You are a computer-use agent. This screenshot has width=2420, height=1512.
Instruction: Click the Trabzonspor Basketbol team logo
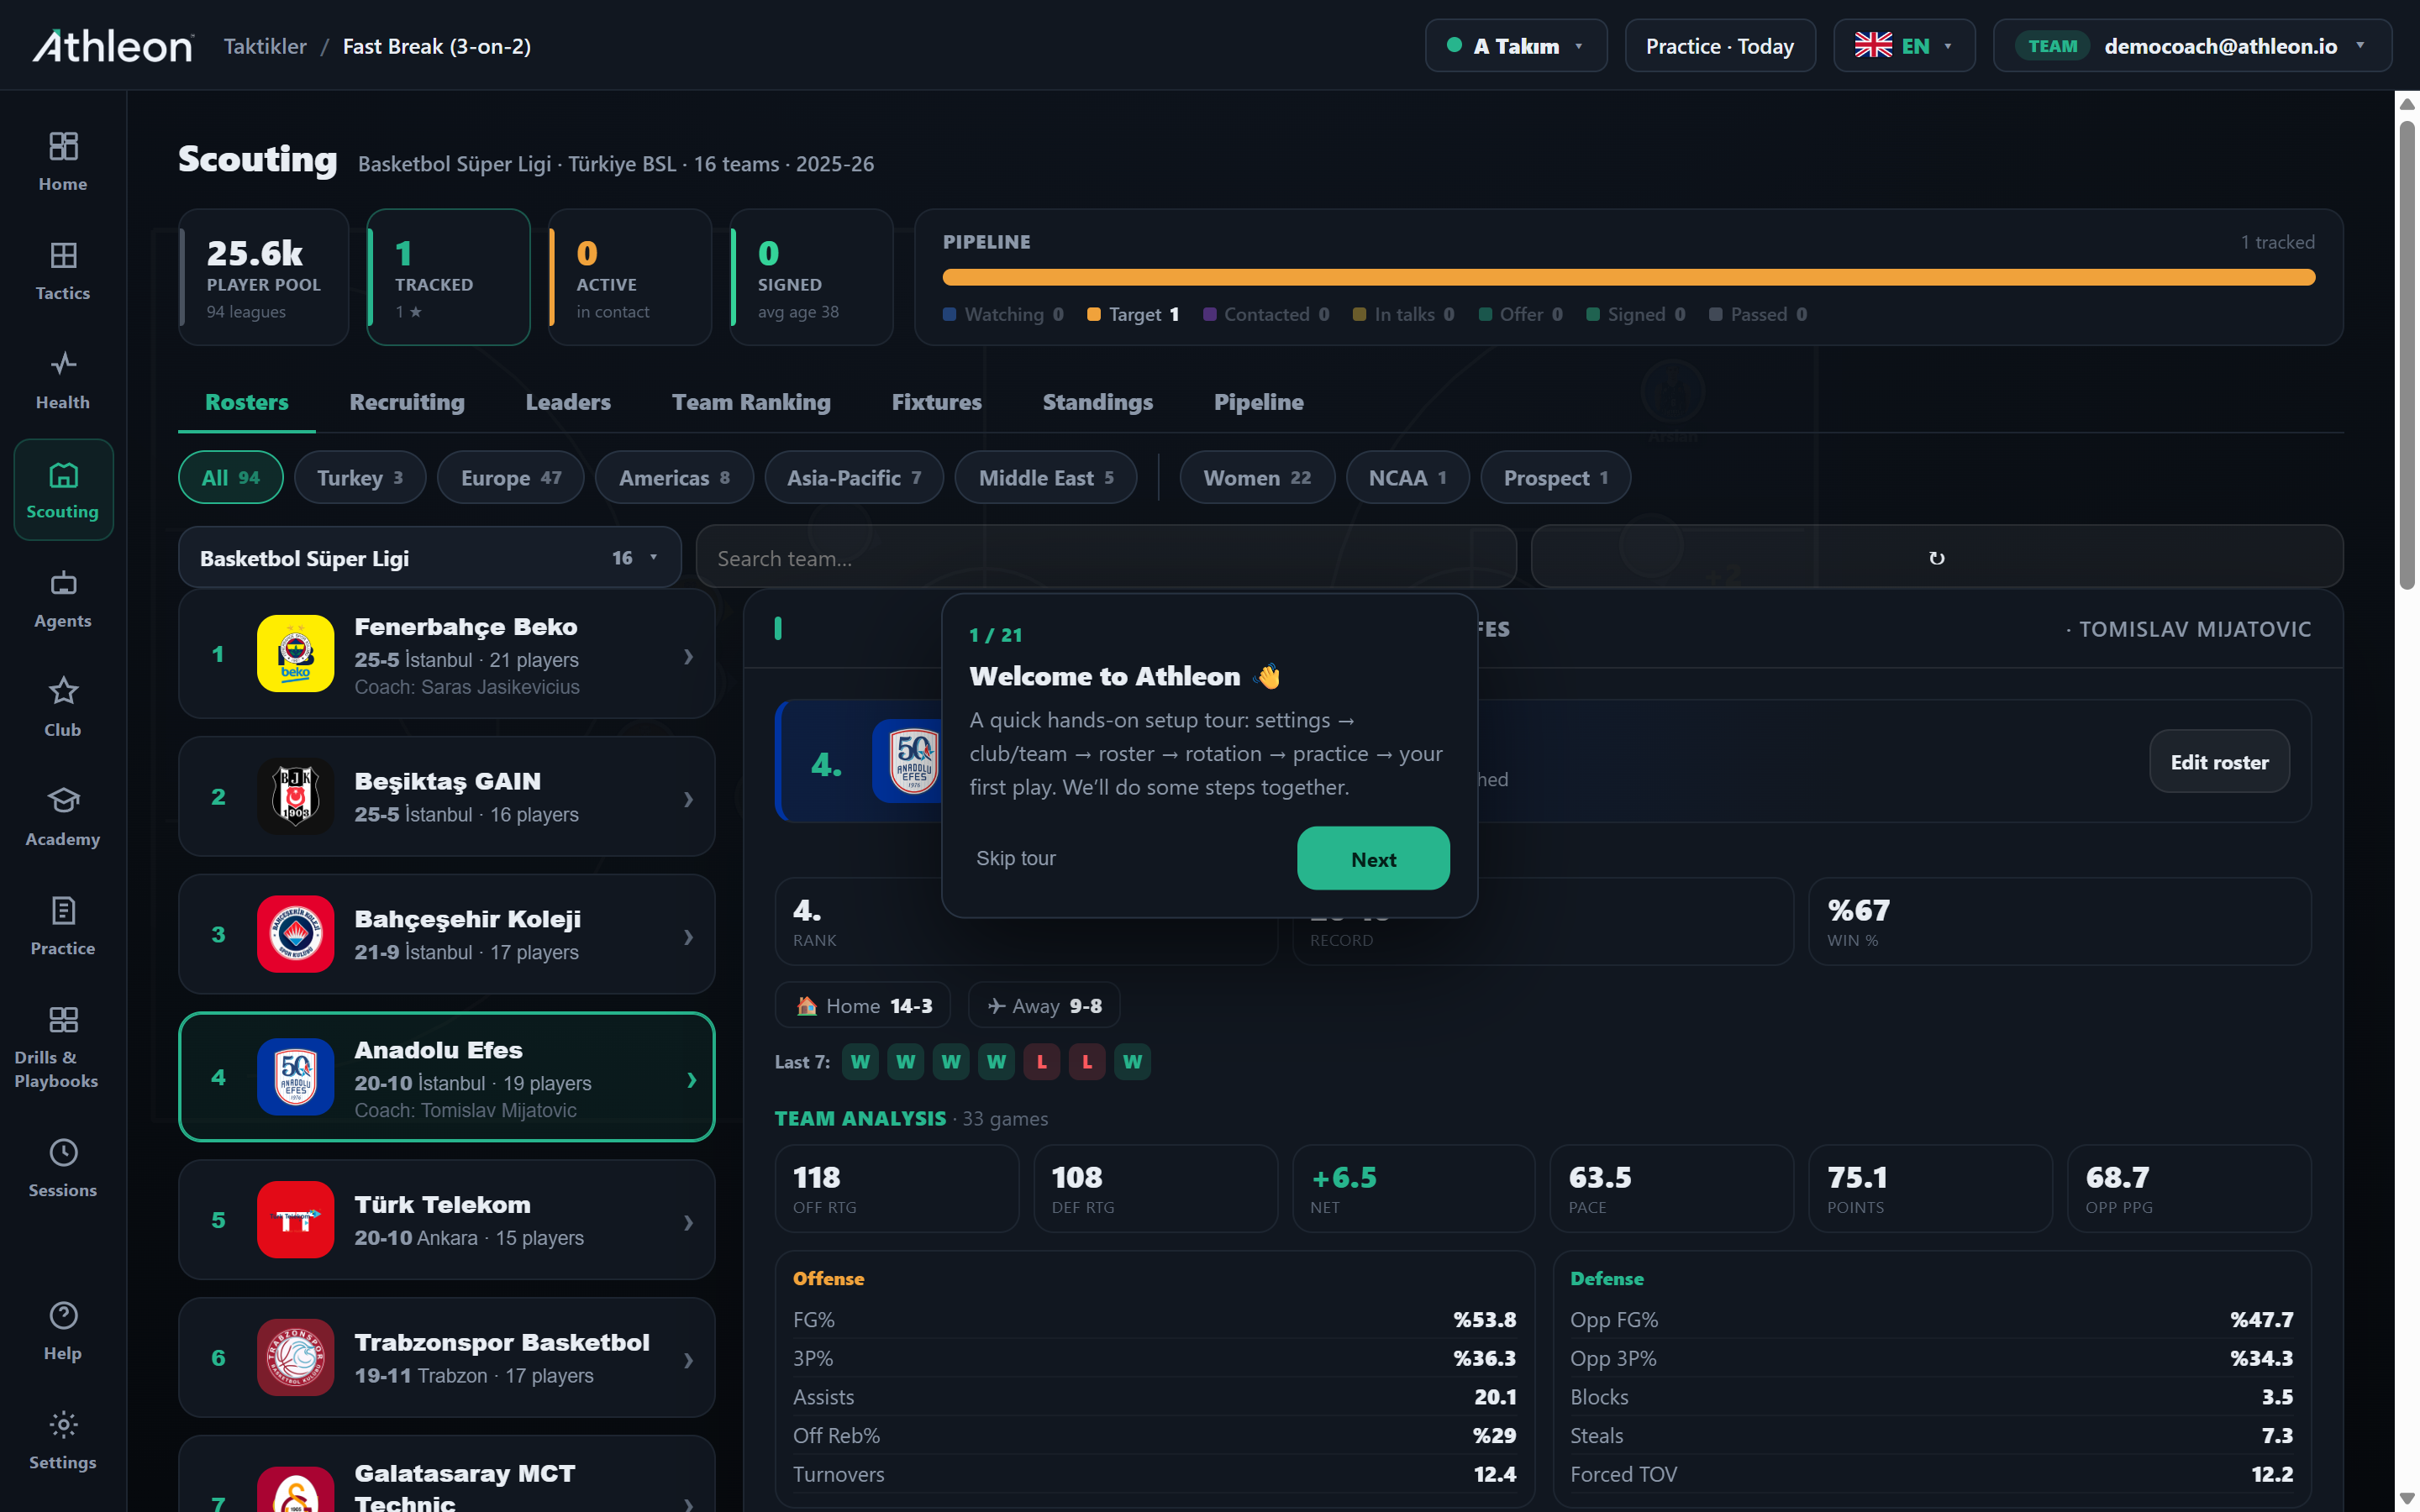[295, 1357]
